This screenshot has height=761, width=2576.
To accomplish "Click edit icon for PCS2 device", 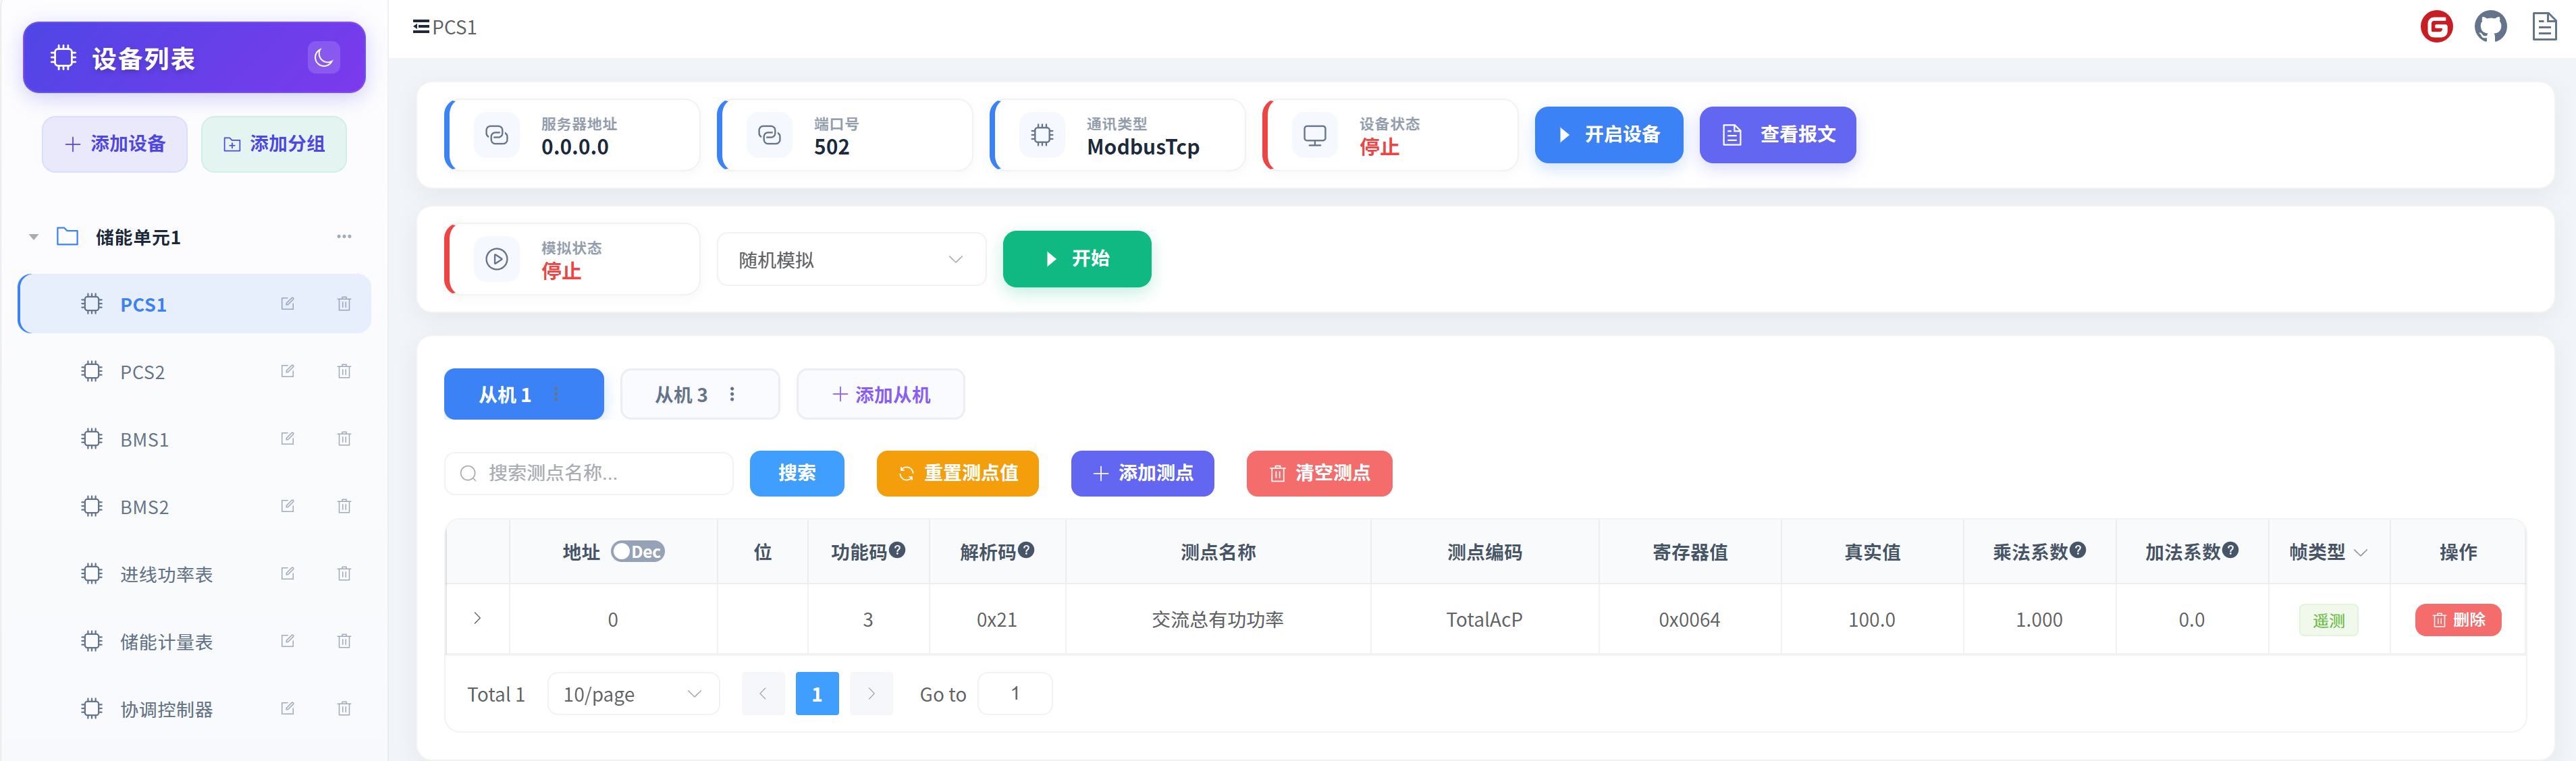I will point(287,371).
